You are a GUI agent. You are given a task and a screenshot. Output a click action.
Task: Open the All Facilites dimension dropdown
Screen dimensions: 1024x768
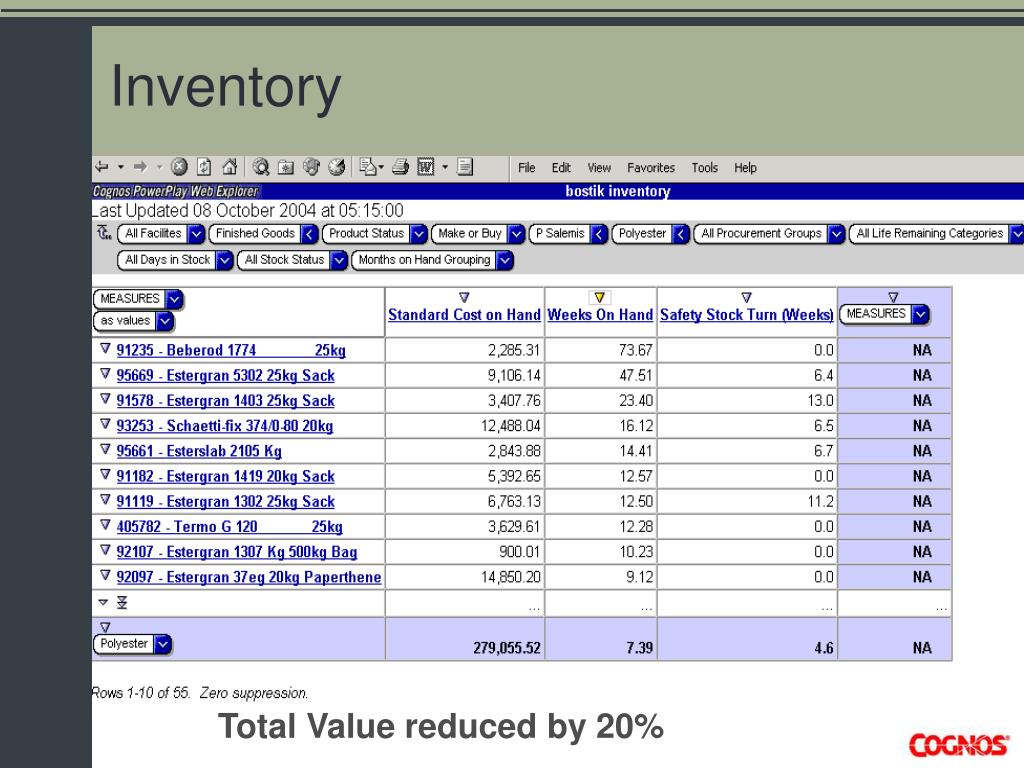click(x=196, y=233)
